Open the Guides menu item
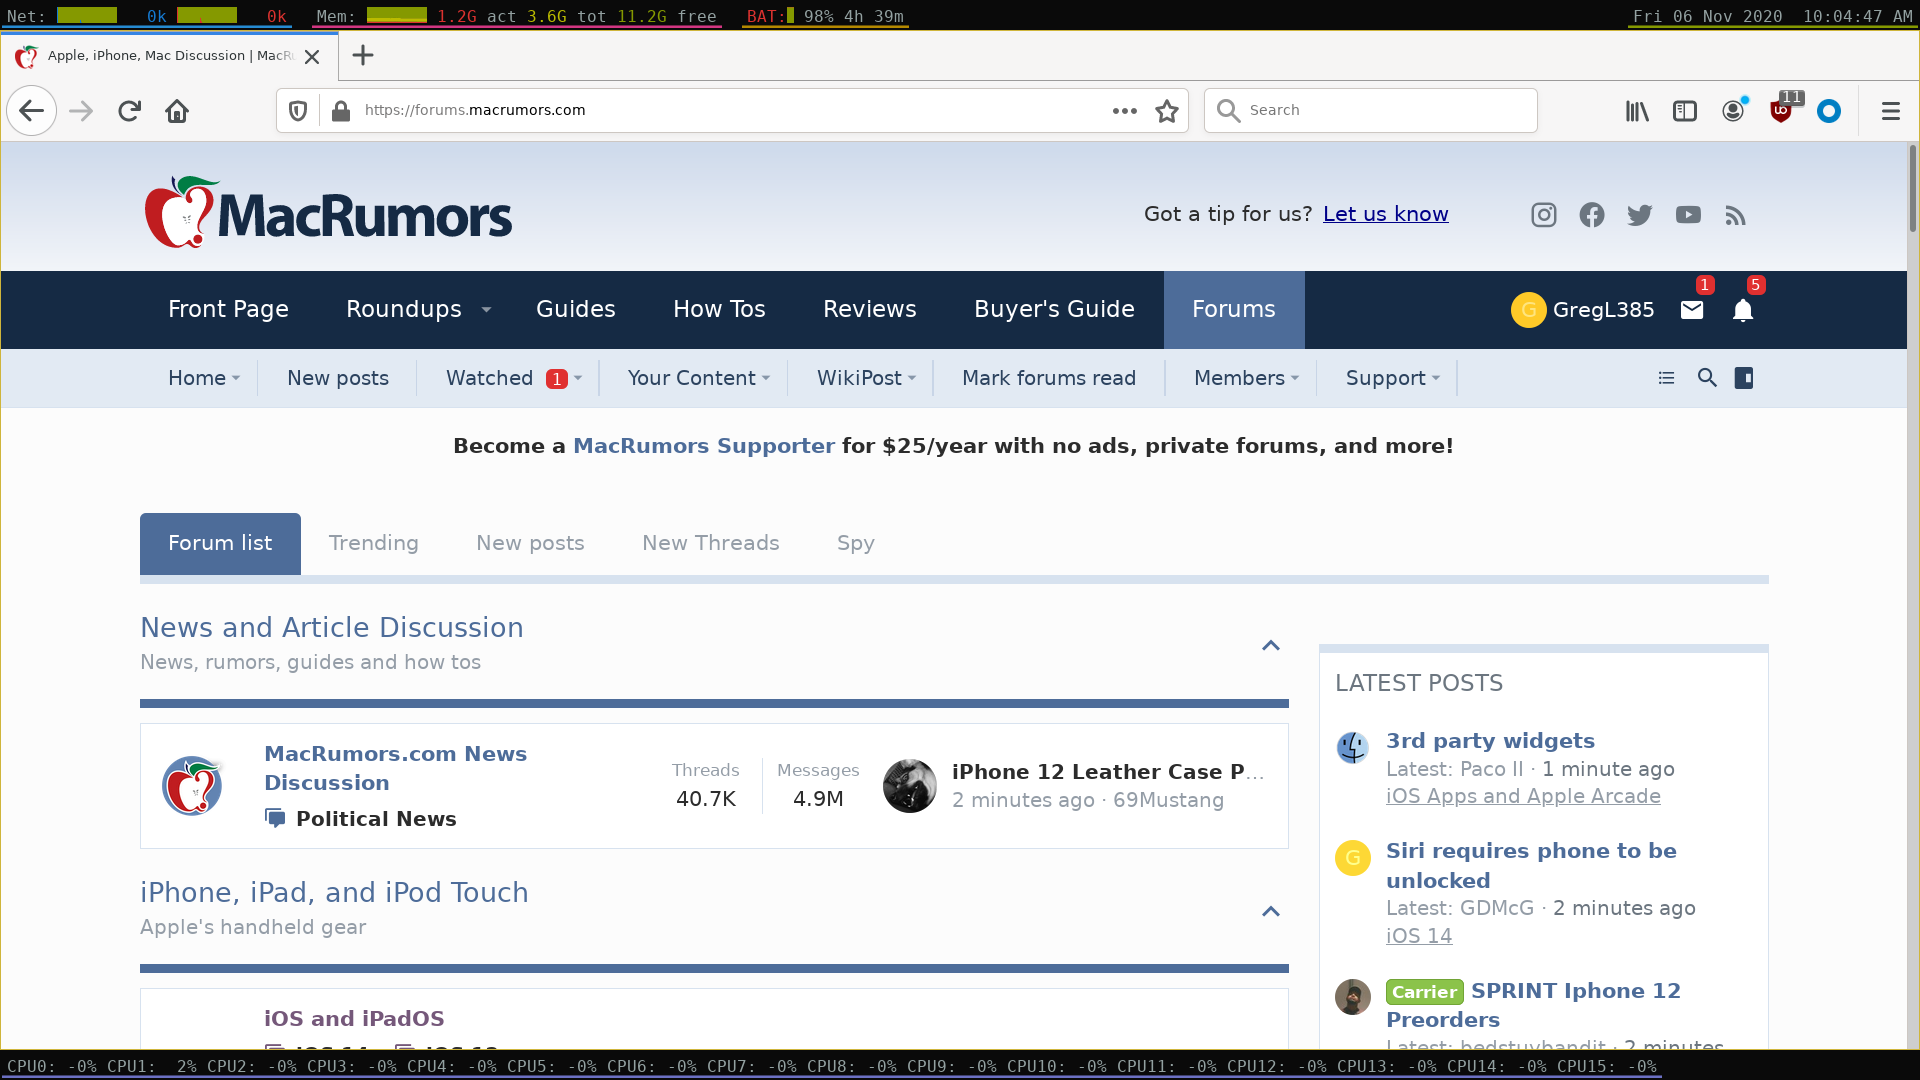The height and width of the screenshot is (1080, 1920). [576, 310]
